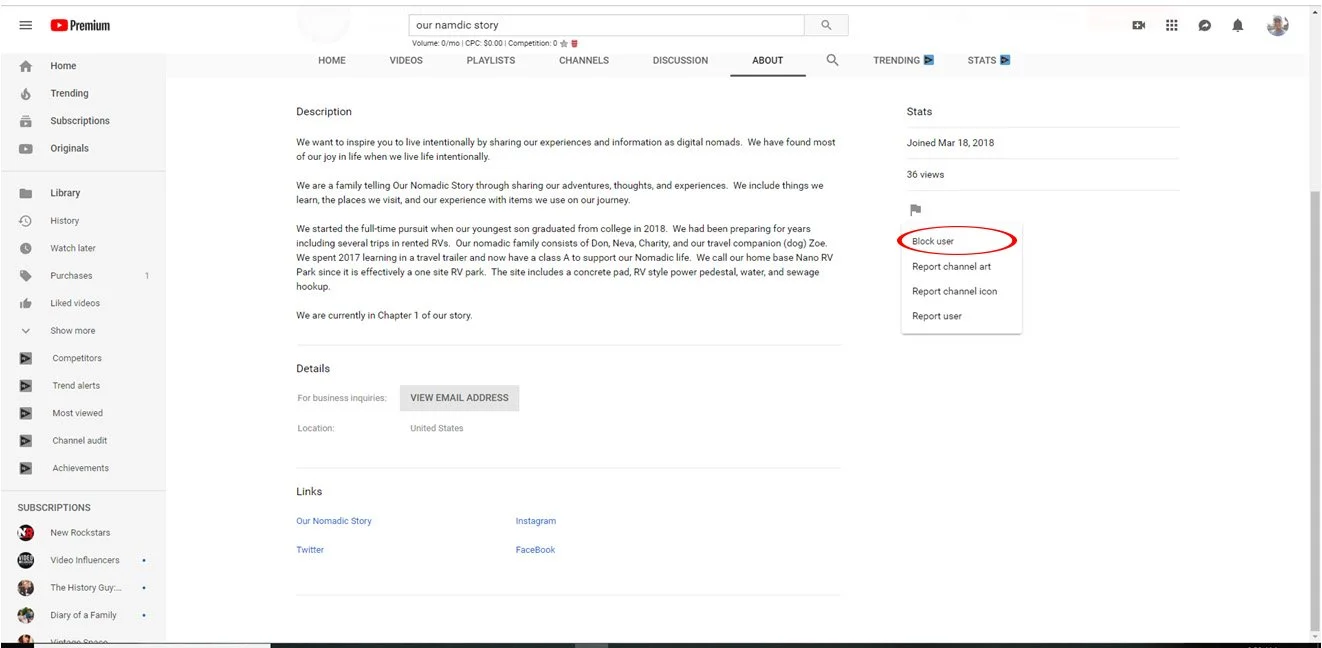Open the account avatar menu

point(1277,26)
